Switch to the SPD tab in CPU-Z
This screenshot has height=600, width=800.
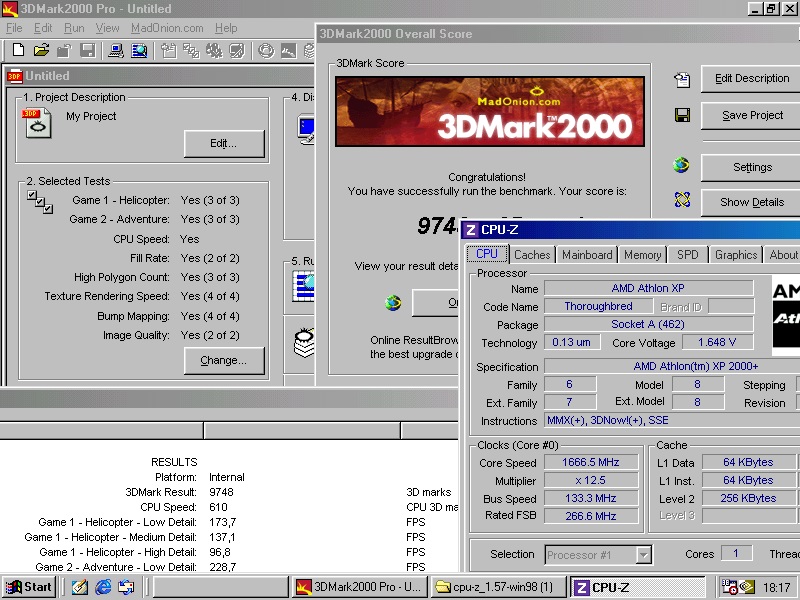(x=687, y=255)
